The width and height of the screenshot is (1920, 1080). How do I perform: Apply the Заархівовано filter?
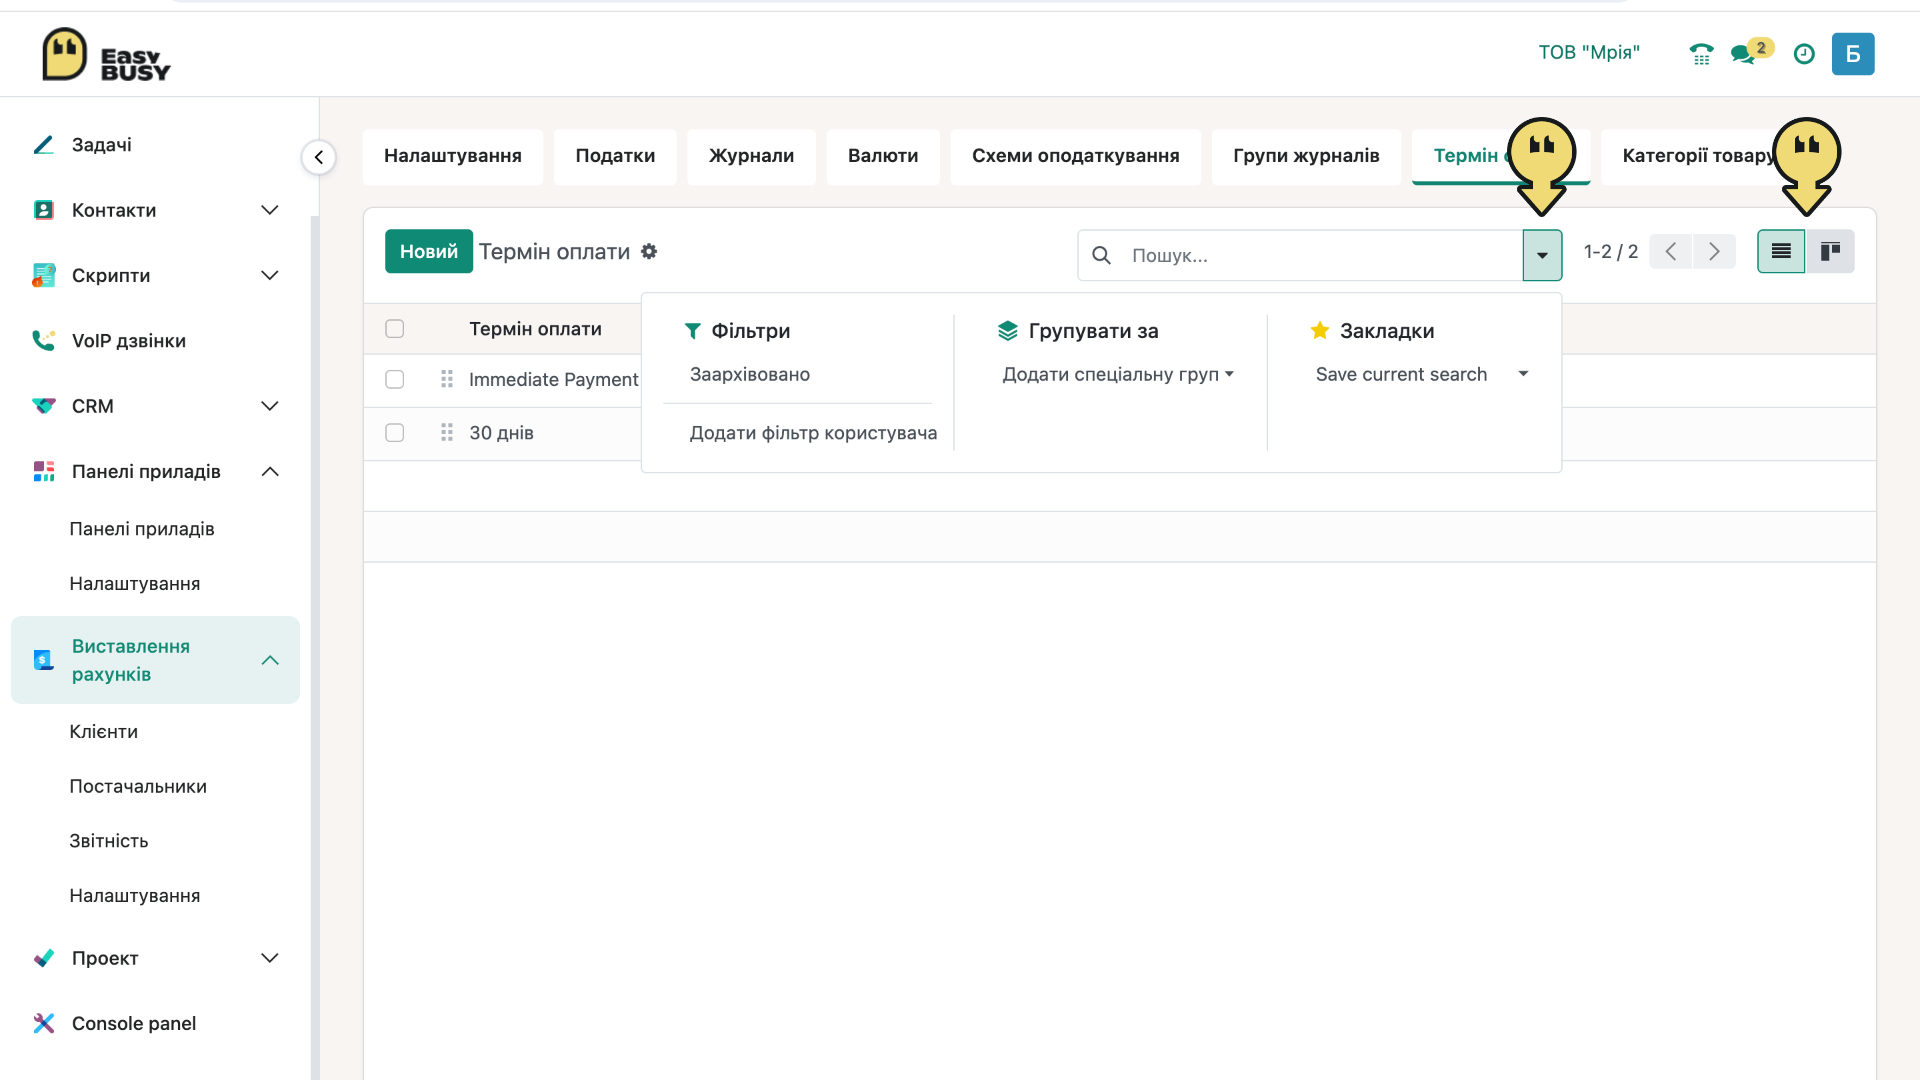click(x=750, y=374)
